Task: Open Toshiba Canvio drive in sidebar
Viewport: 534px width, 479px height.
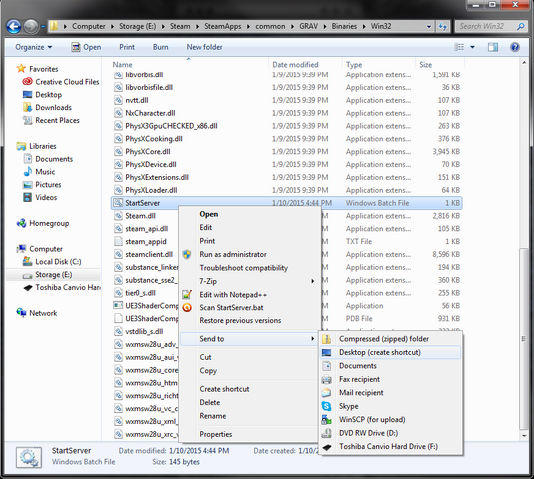Action: pos(61,287)
